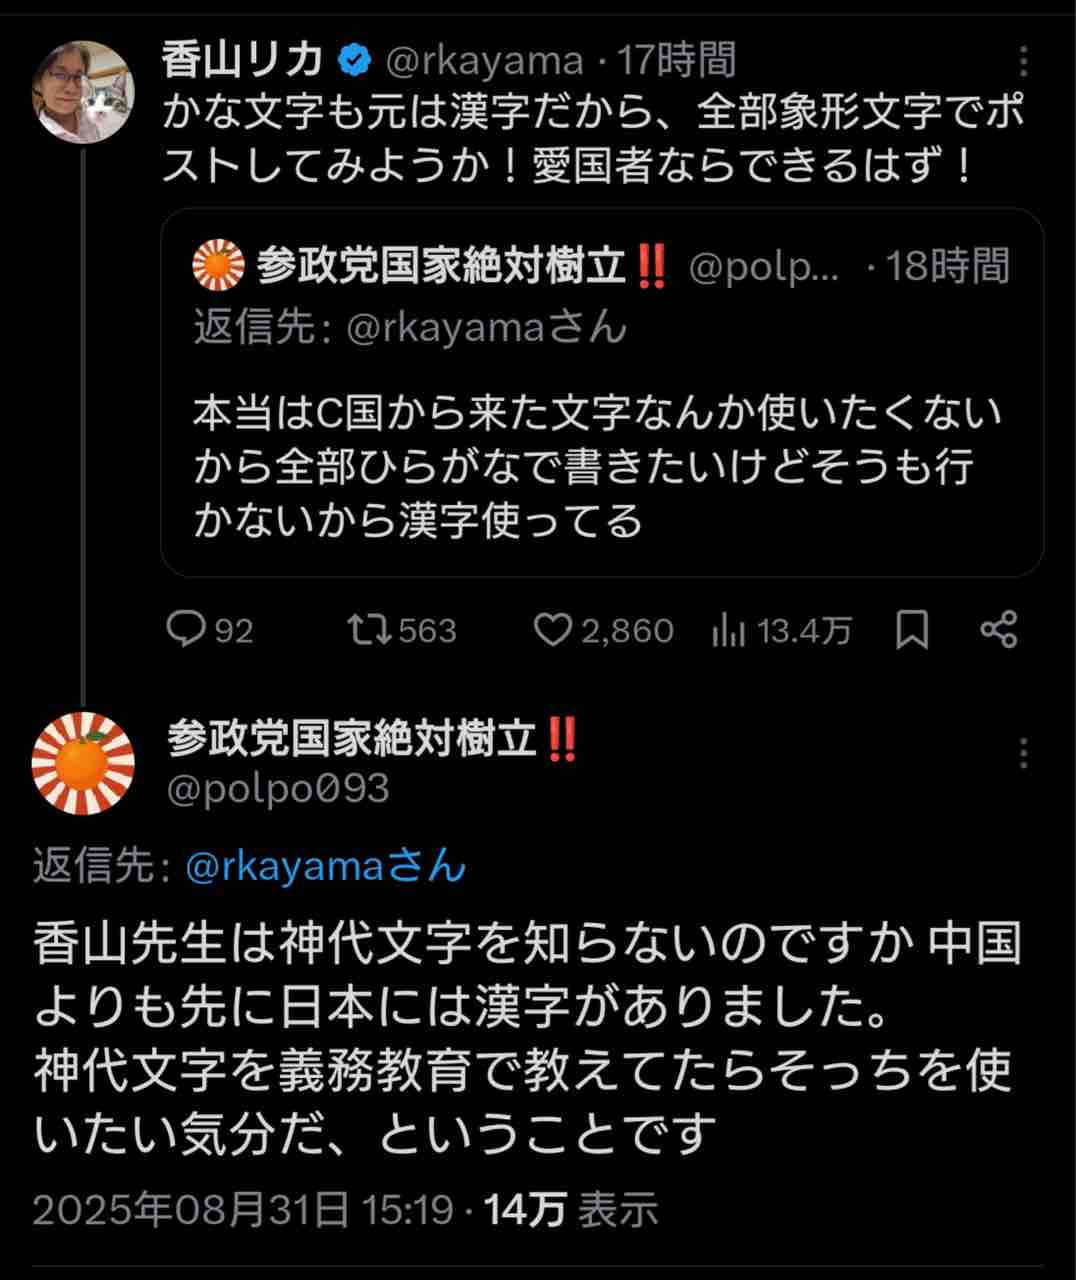
Task: Open the @polpo093 handle
Action: tap(278, 789)
